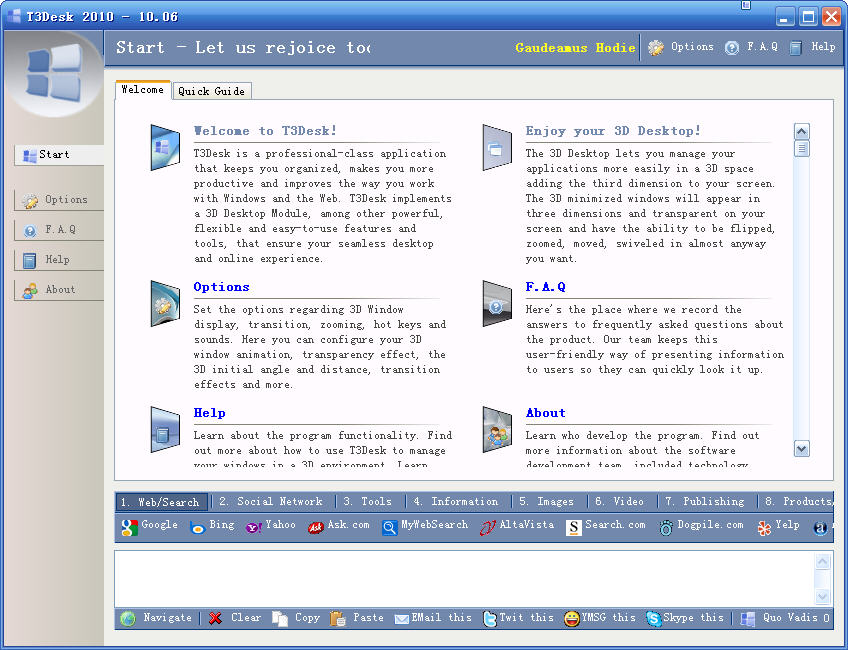Select the Start sidebar item

pos(59,155)
